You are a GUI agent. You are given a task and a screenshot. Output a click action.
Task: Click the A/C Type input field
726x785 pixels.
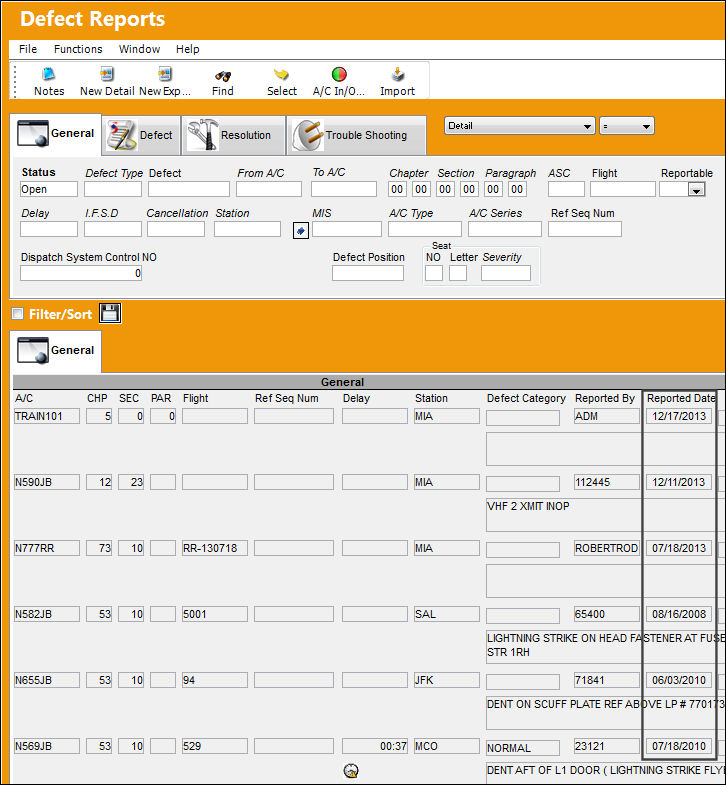coord(425,229)
